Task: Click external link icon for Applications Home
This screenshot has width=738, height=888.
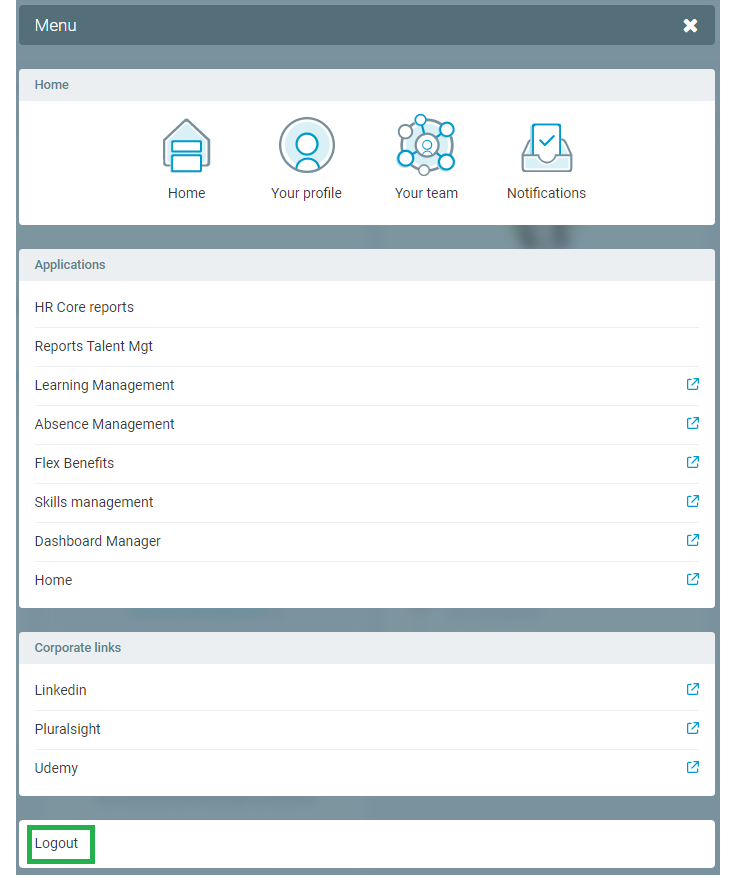Action: (x=693, y=579)
